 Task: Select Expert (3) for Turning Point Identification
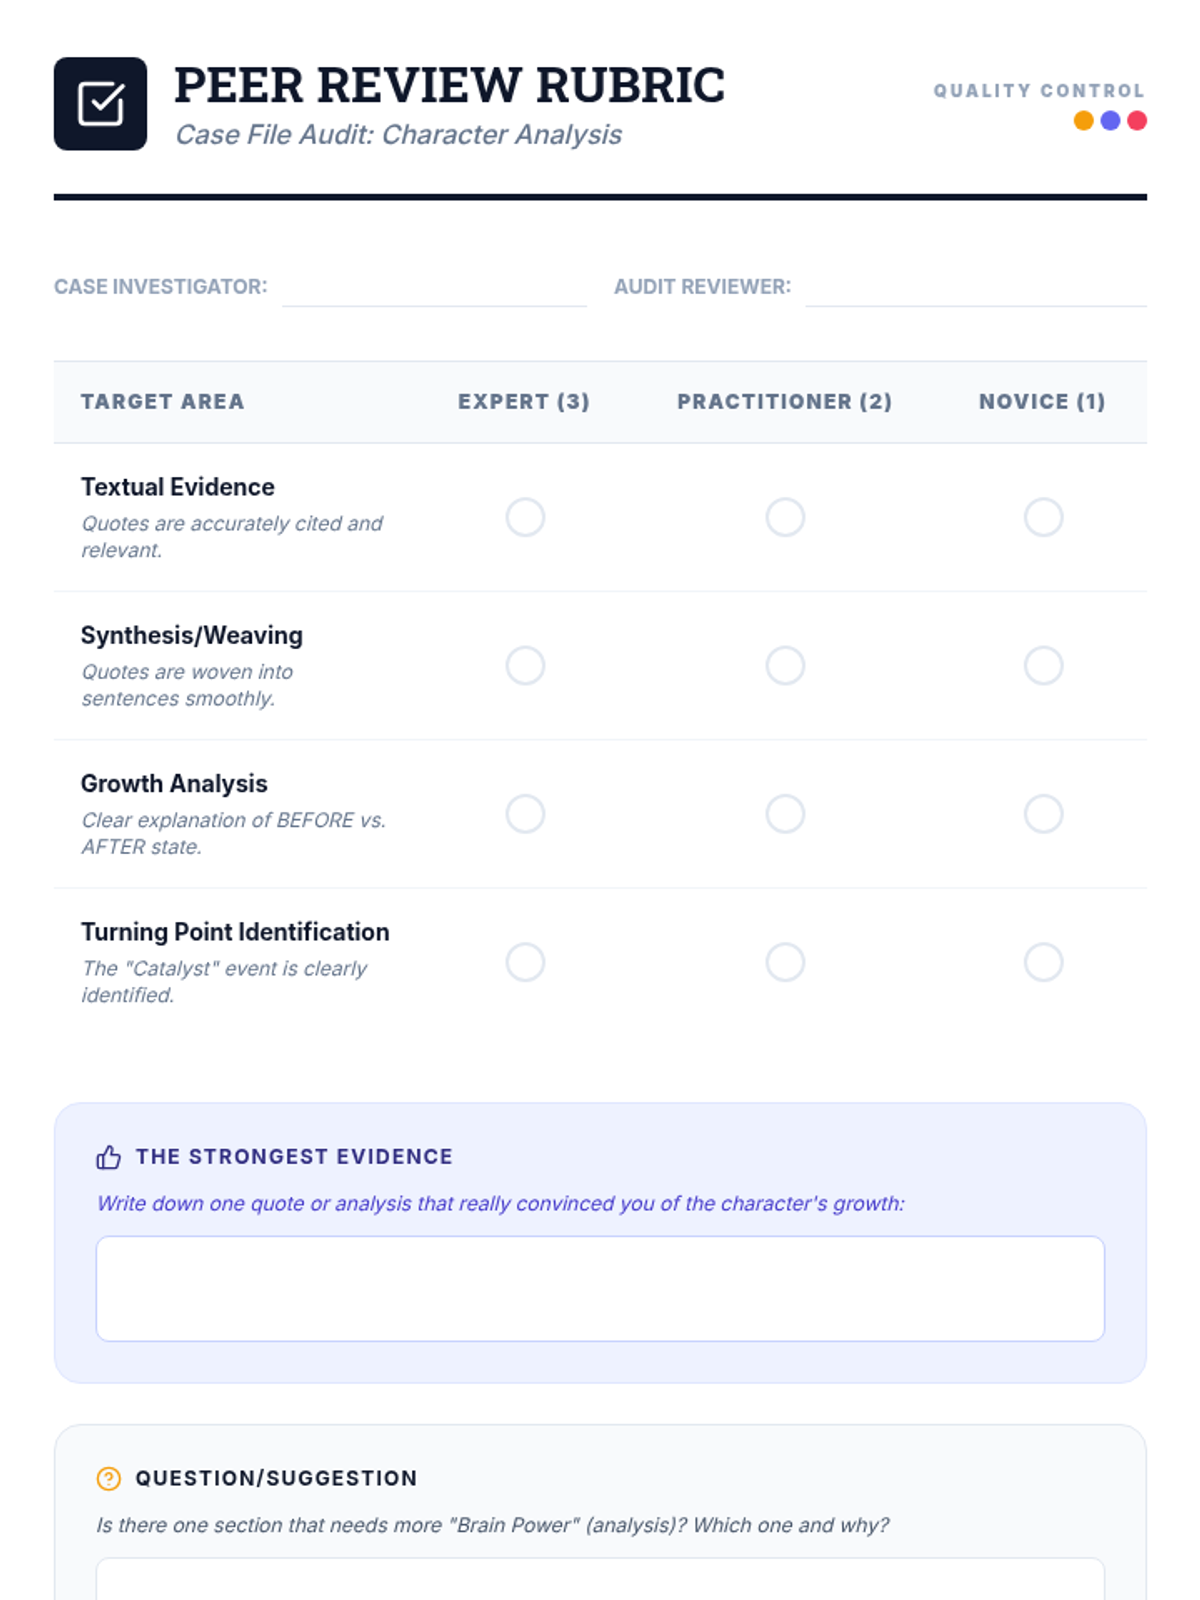tap(525, 962)
